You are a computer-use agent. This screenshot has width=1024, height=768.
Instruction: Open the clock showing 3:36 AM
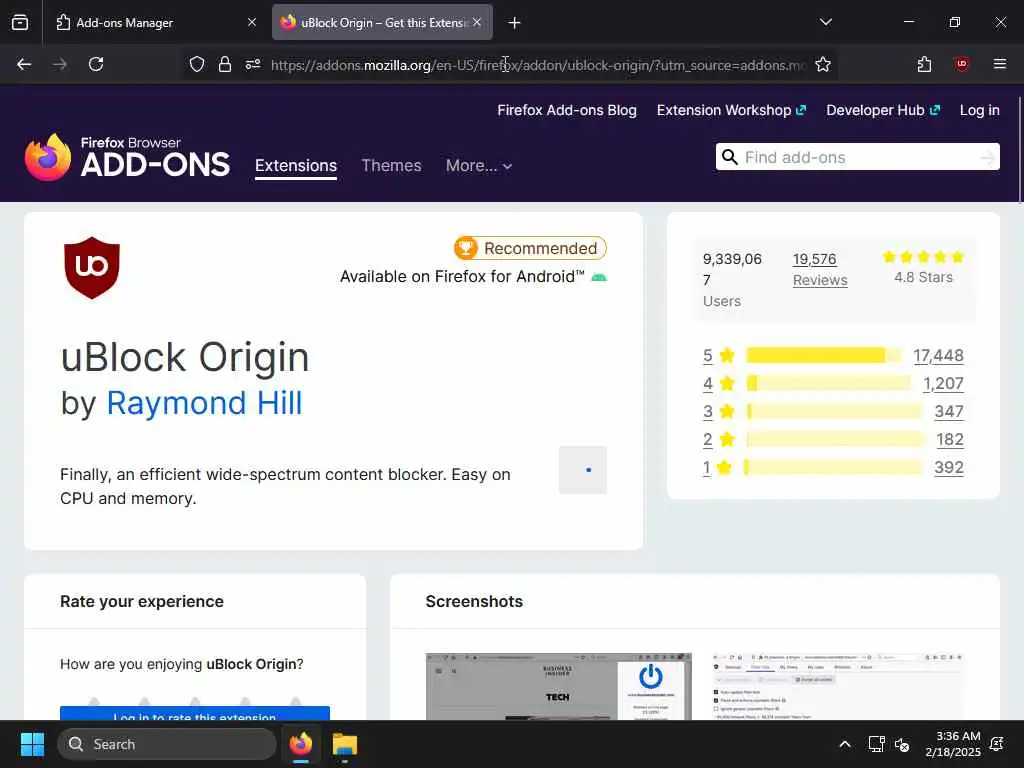pos(953,744)
